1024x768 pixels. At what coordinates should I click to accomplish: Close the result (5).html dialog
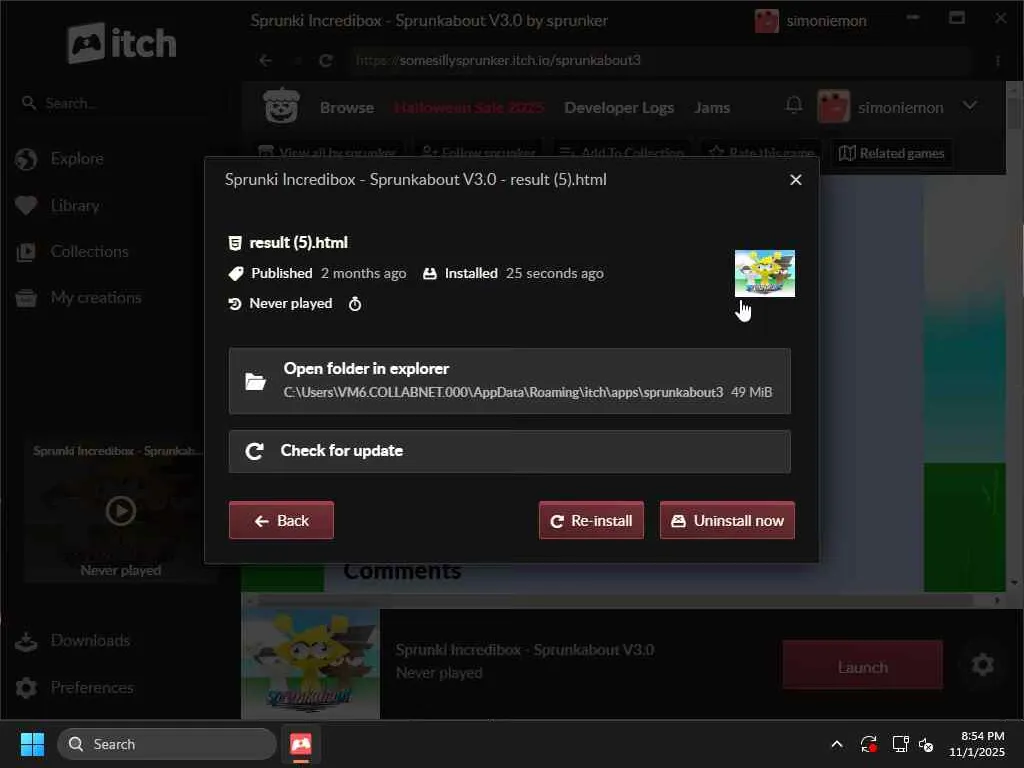tap(795, 180)
